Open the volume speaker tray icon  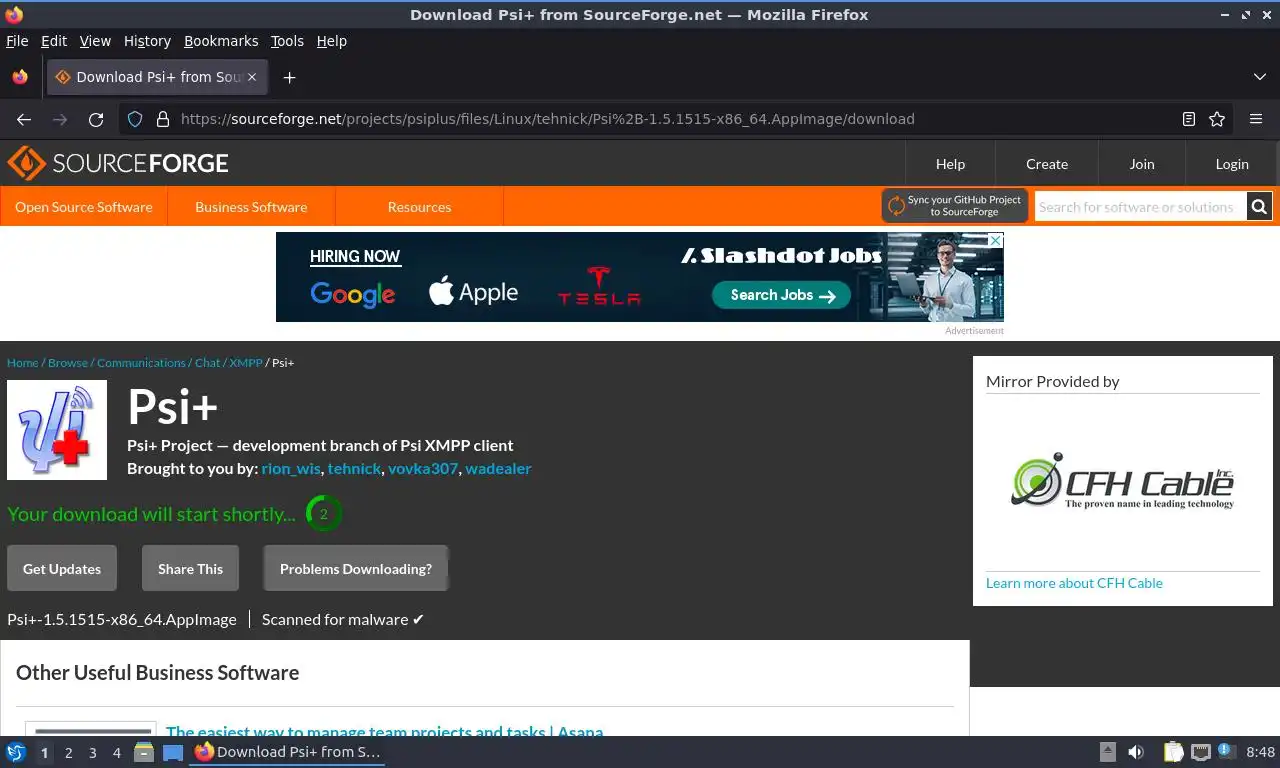pyautogui.click(x=1136, y=752)
